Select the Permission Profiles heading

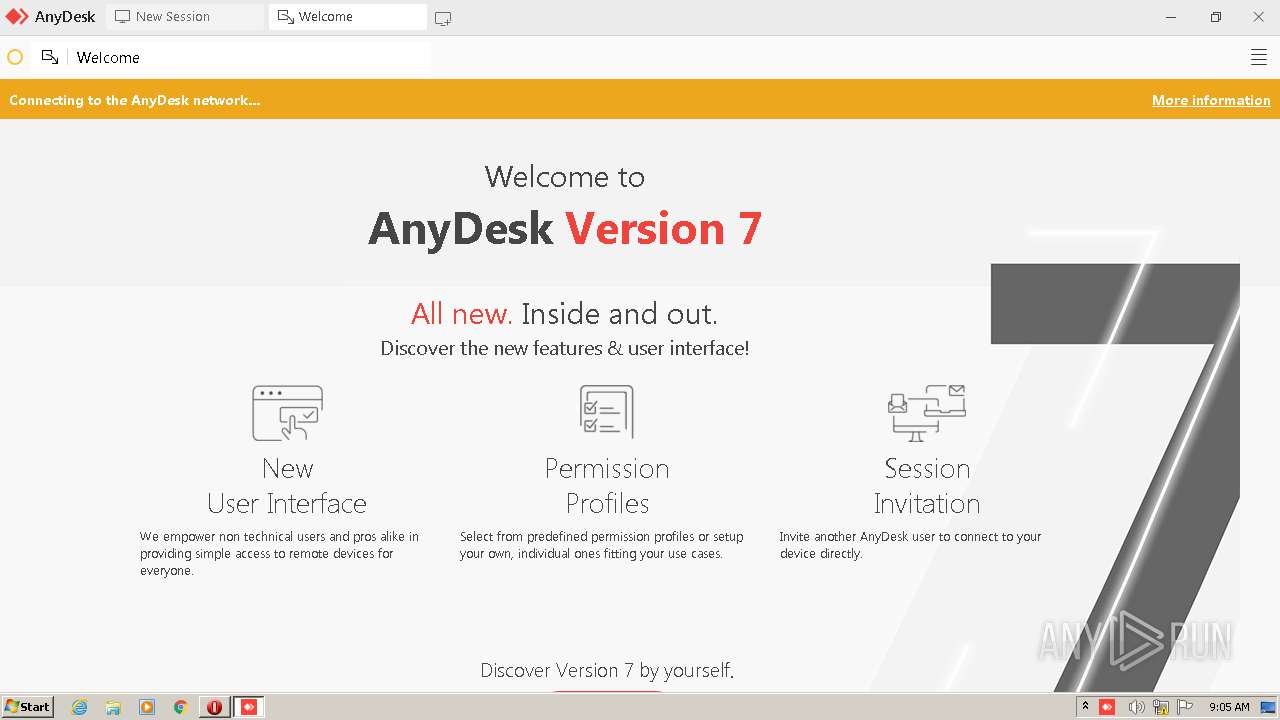pos(607,486)
